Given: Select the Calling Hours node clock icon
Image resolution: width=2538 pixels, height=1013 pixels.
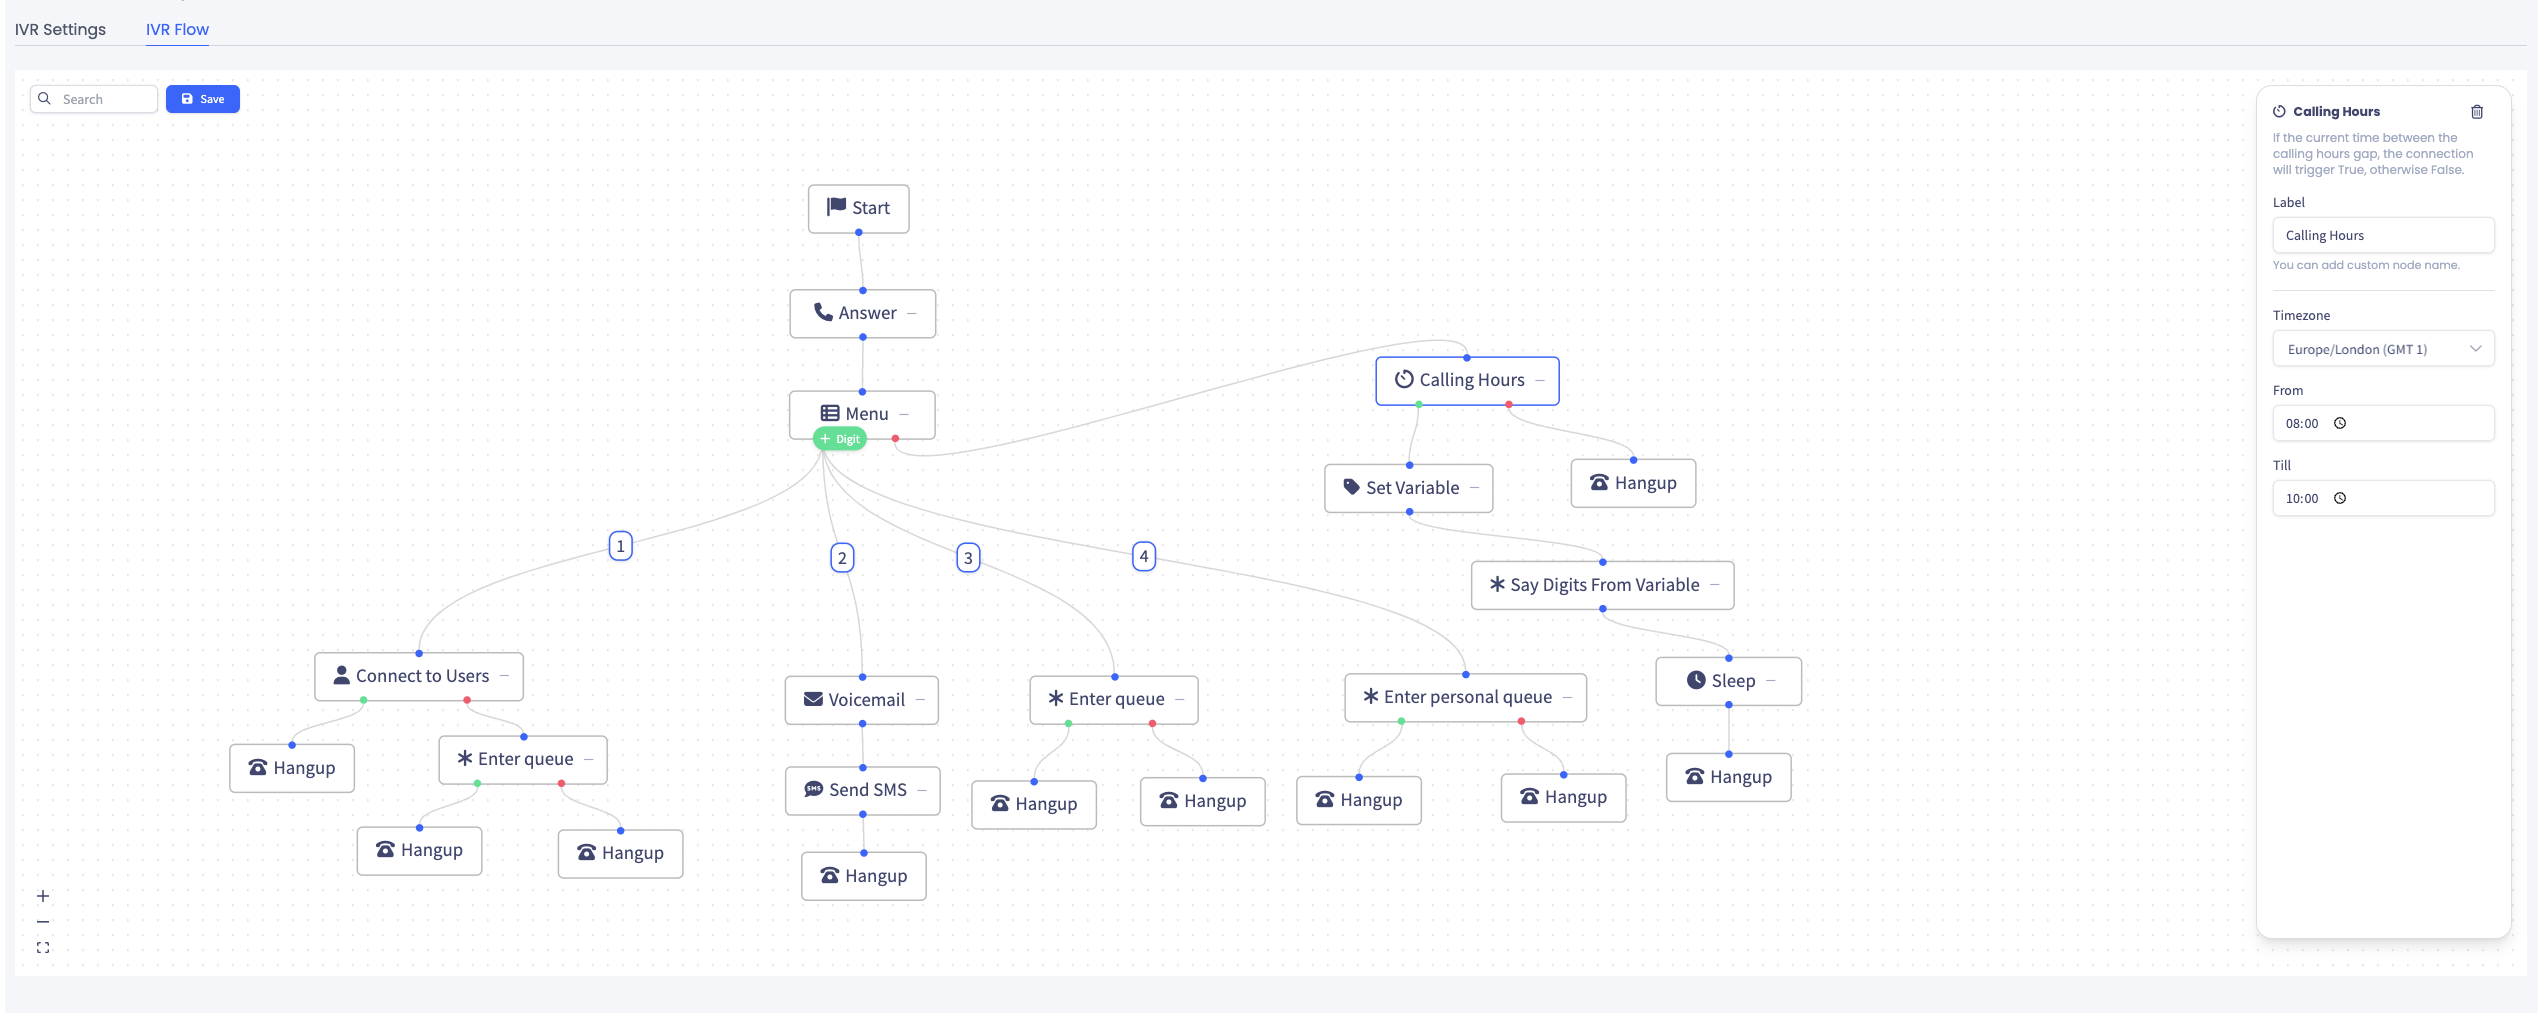Looking at the screenshot, I should [x=1404, y=379].
